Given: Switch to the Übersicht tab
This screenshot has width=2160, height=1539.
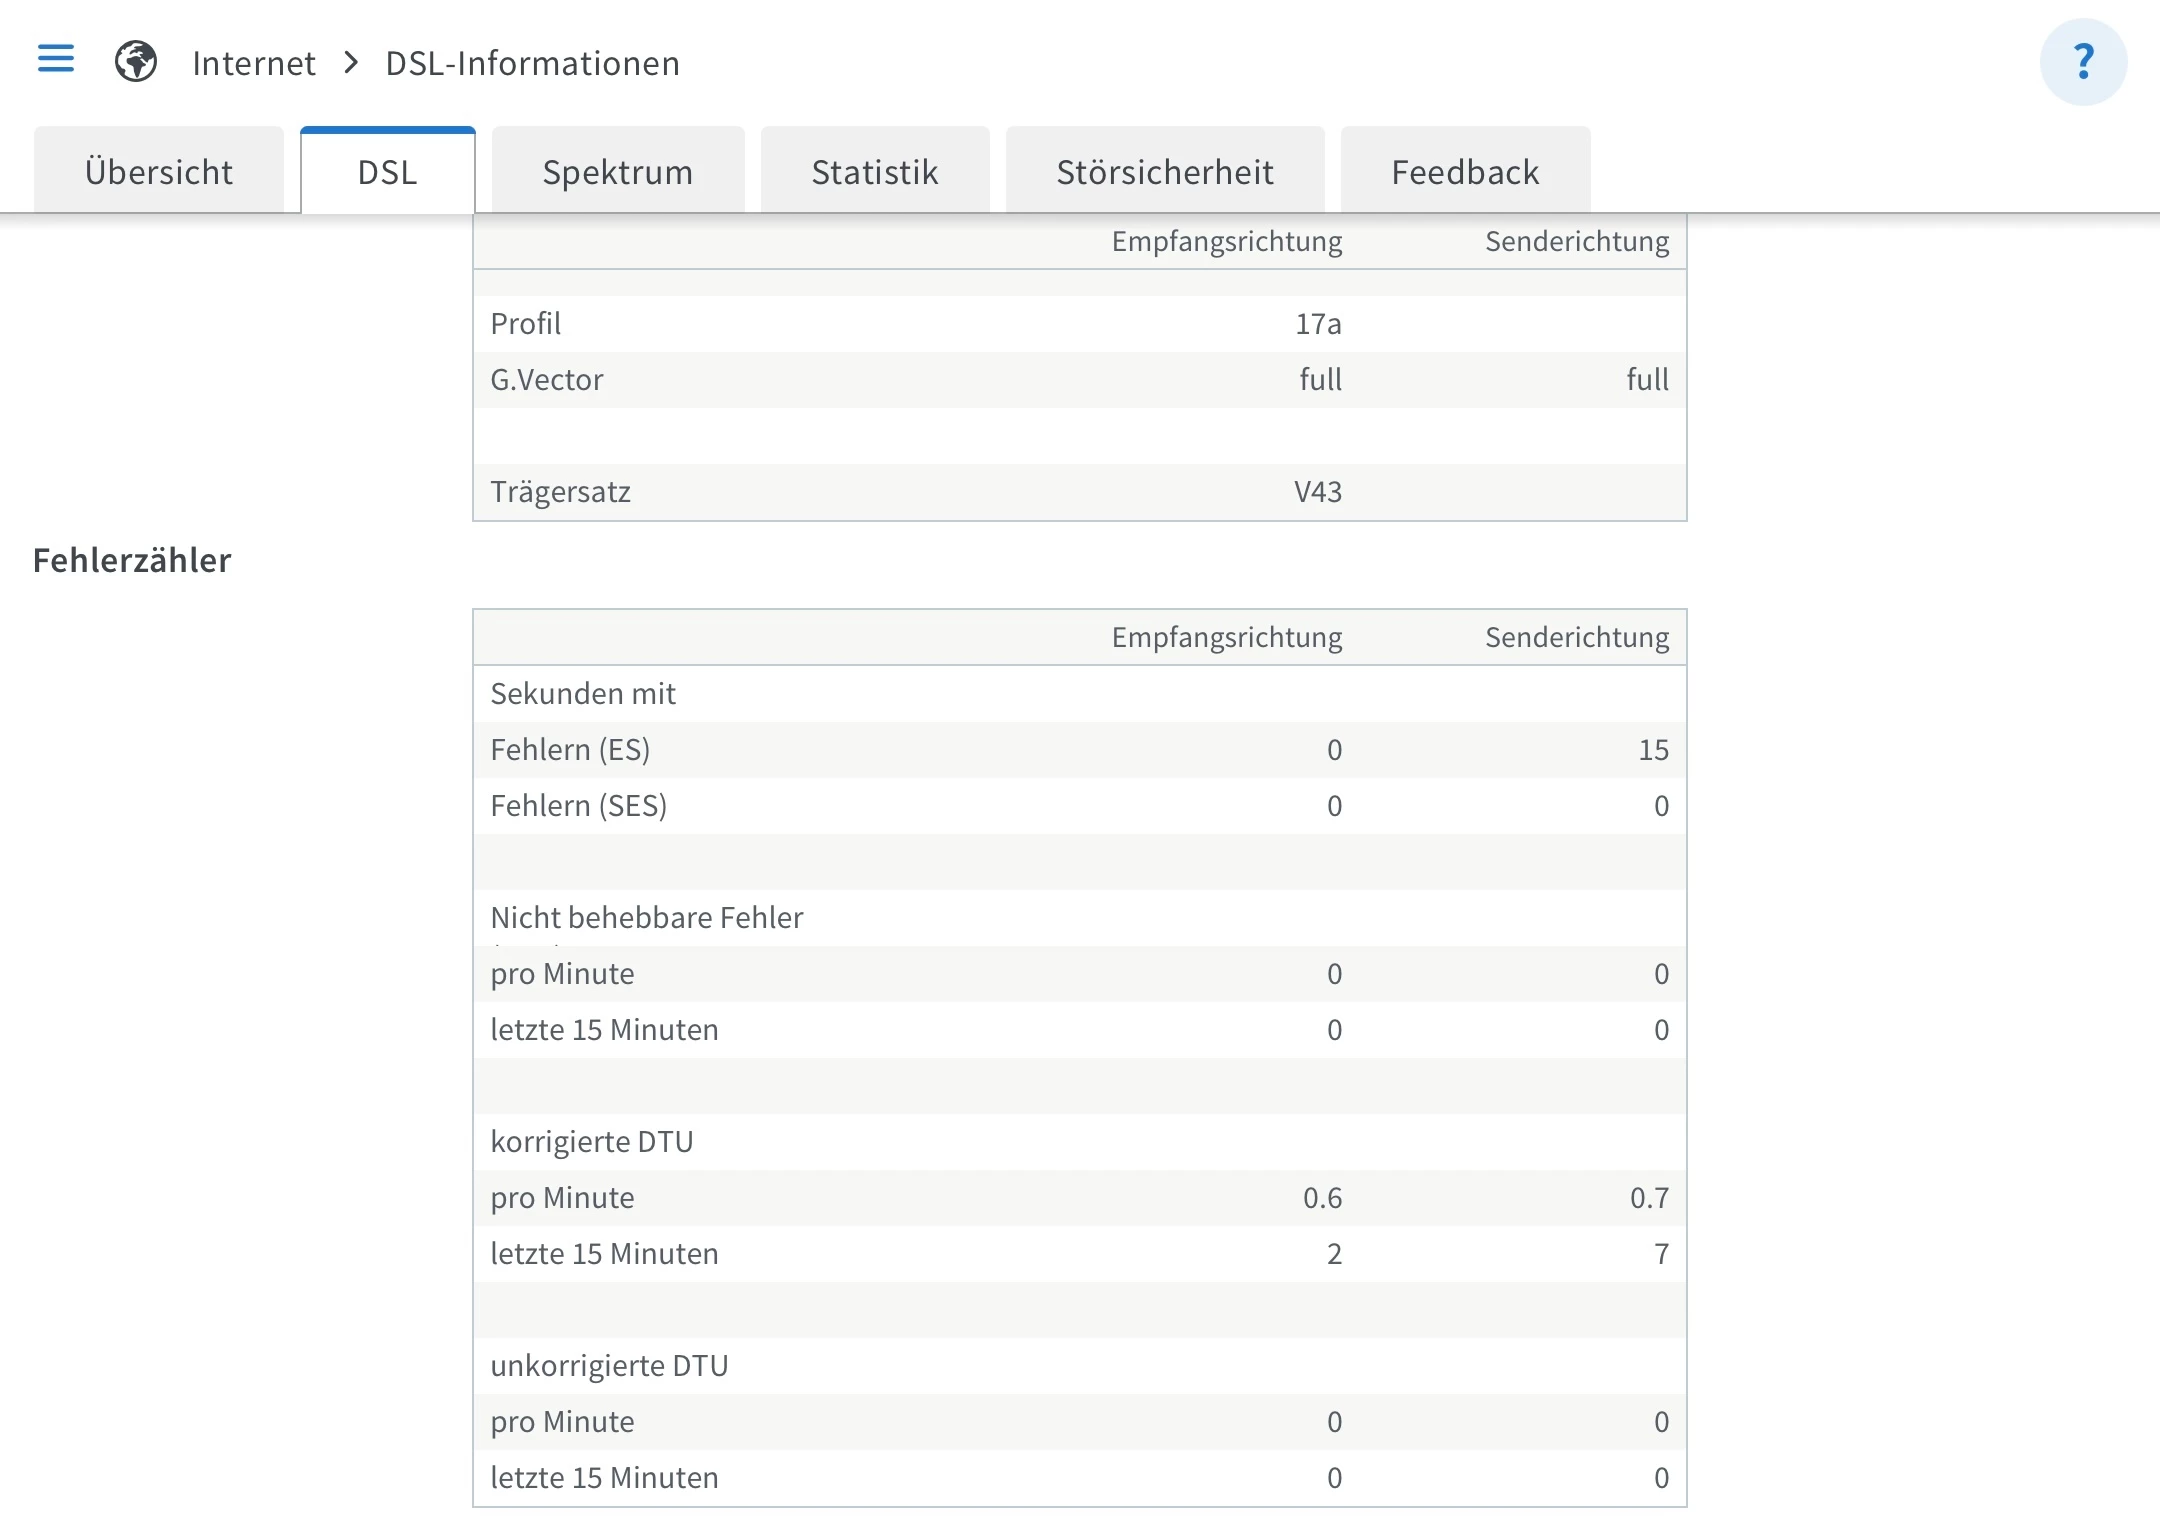Looking at the screenshot, I should point(159,172).
